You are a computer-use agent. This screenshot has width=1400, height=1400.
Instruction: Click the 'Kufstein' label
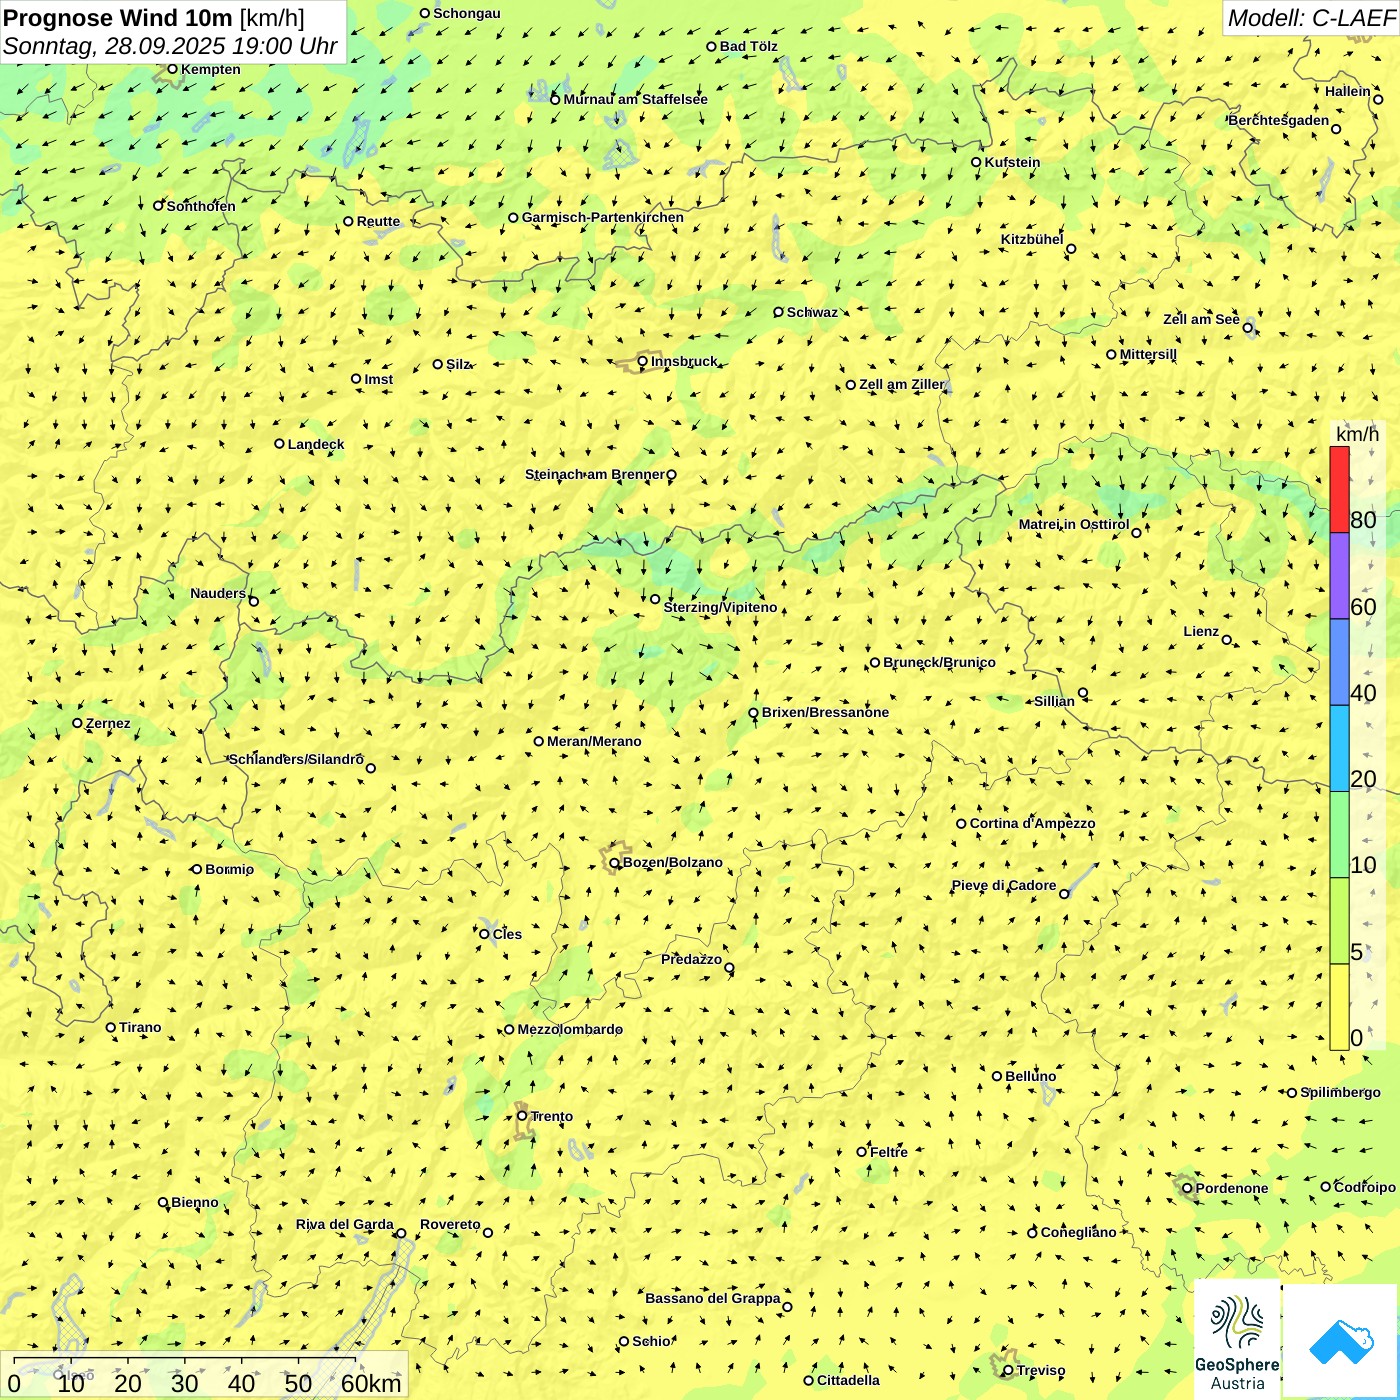[1012, 162]
